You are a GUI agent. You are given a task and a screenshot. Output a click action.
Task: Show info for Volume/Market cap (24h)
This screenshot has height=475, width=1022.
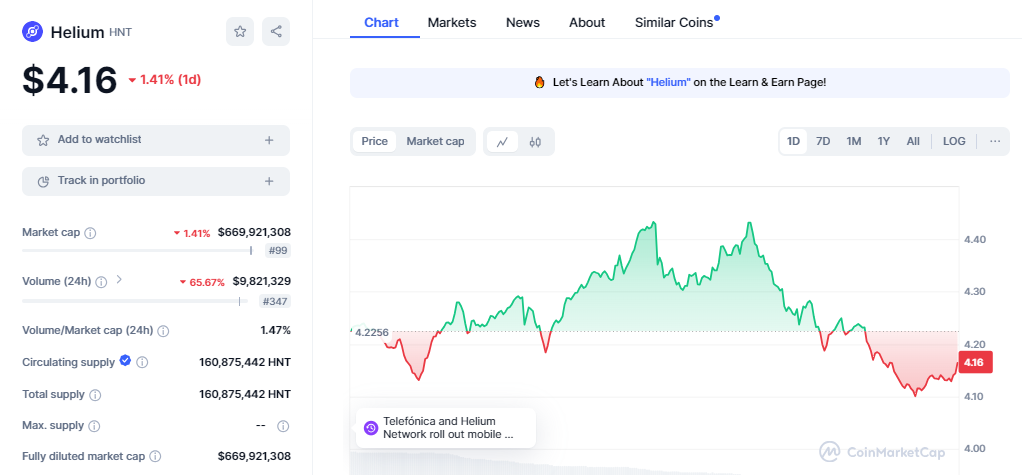pyautogui.click(x=163, y=331)
